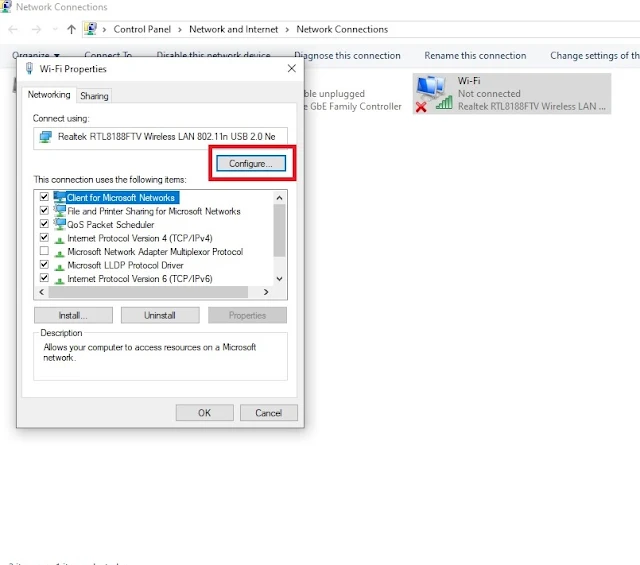This screenshot has height=565, width=640.
Task: Open recent locations dropdown arrow
Action: click(55, 29)
